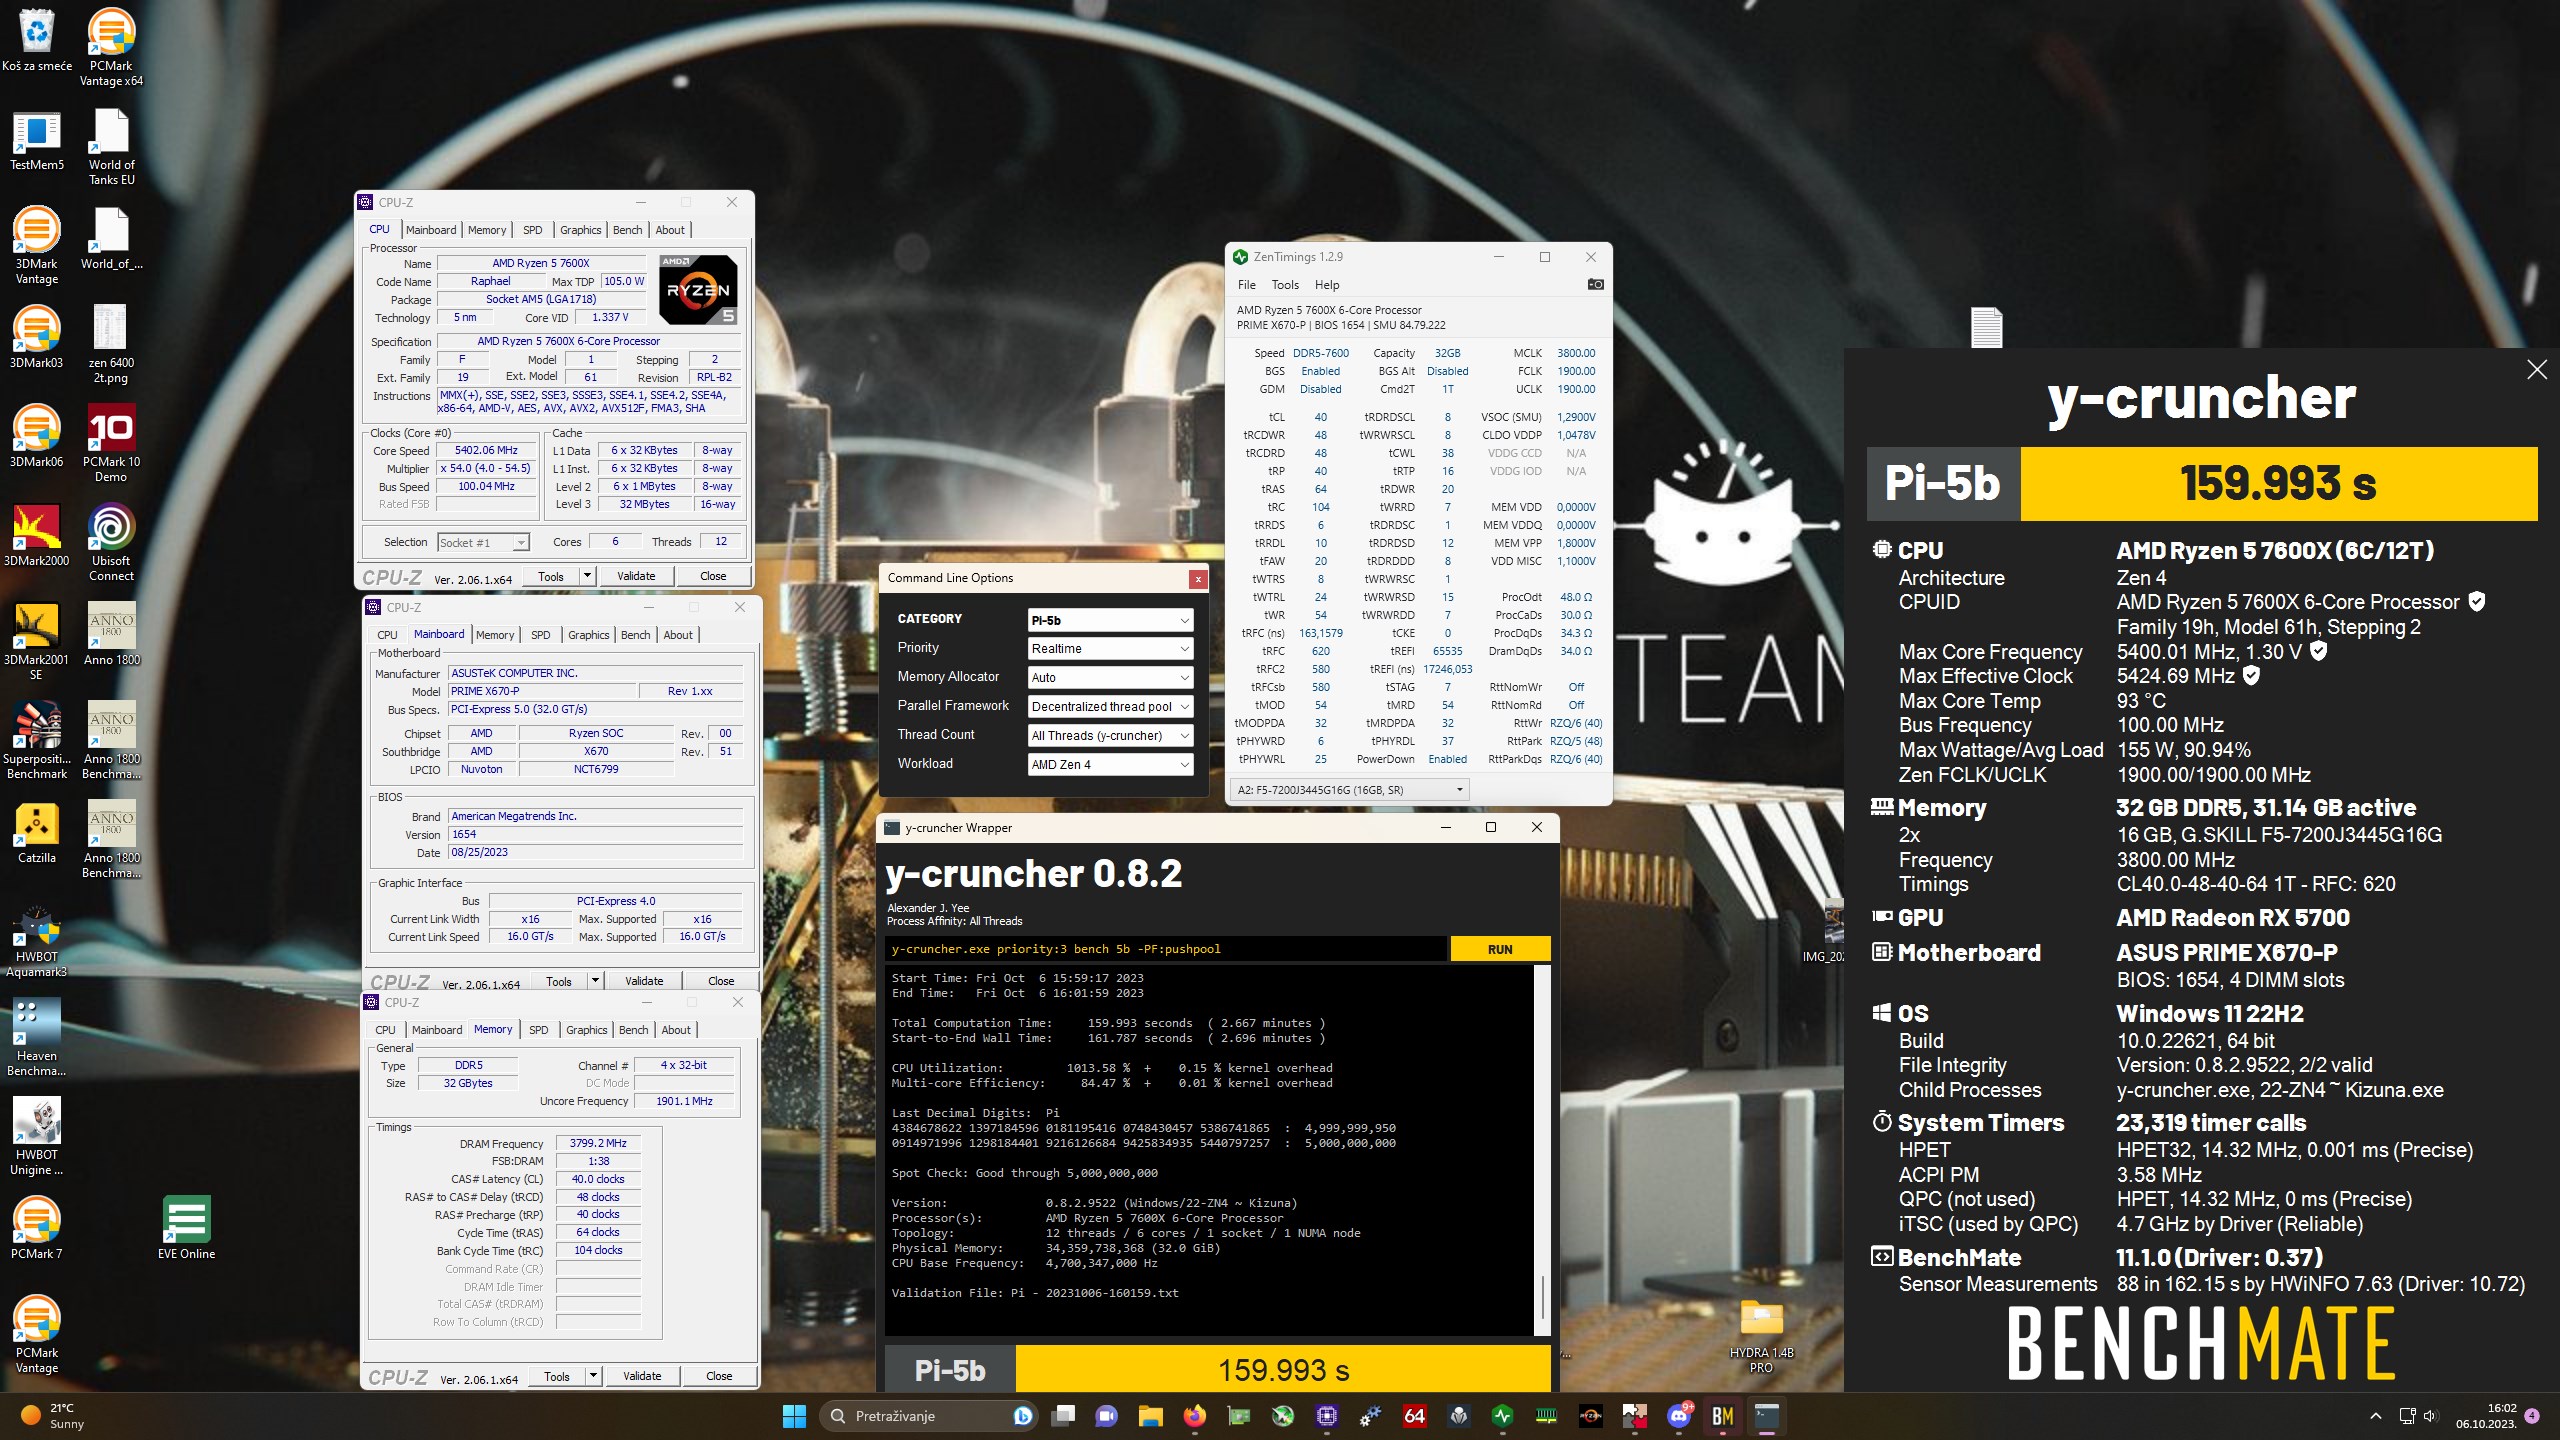Image resolution: width=2560 pixels, height=1440 pixels.
Task: Show hidden system tray icons
Action: tap(2376, 1416)
